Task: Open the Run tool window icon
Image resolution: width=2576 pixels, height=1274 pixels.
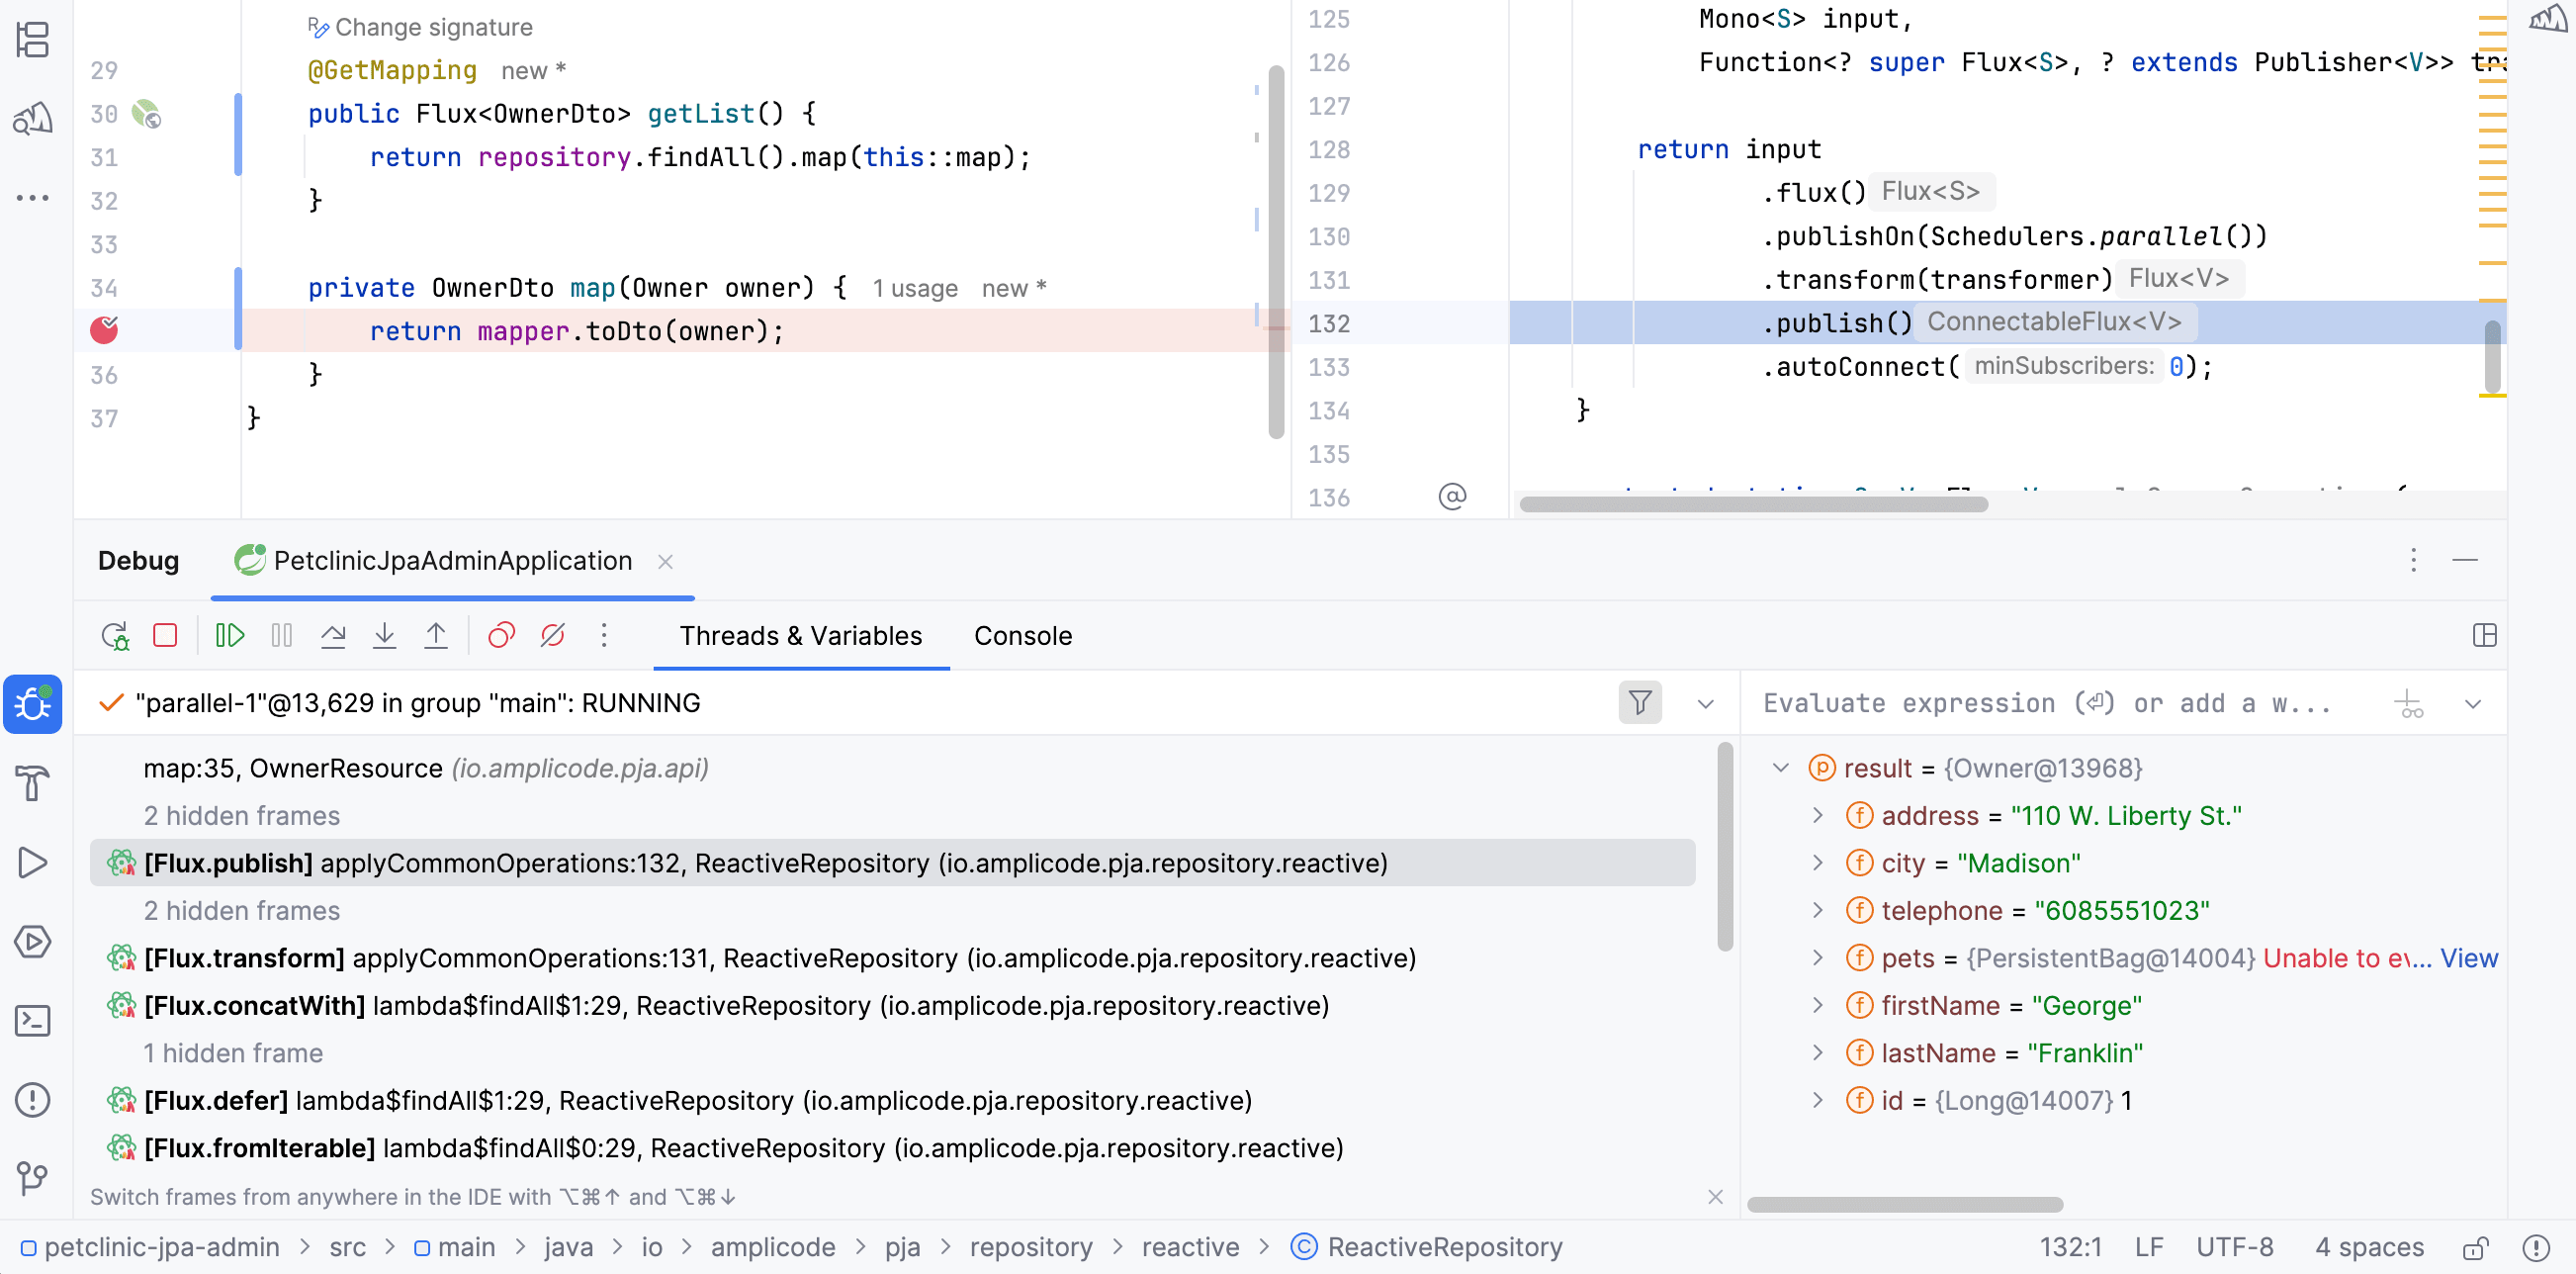Action: click(x=33, y=862)
